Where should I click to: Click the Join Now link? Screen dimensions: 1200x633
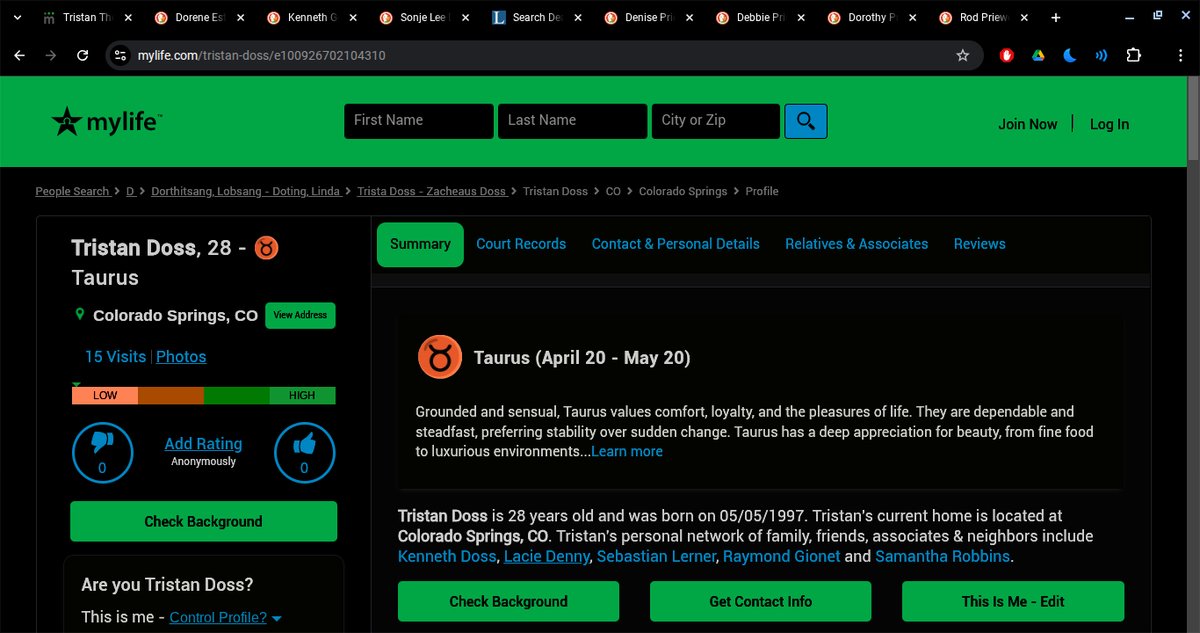click(1027, 124)
